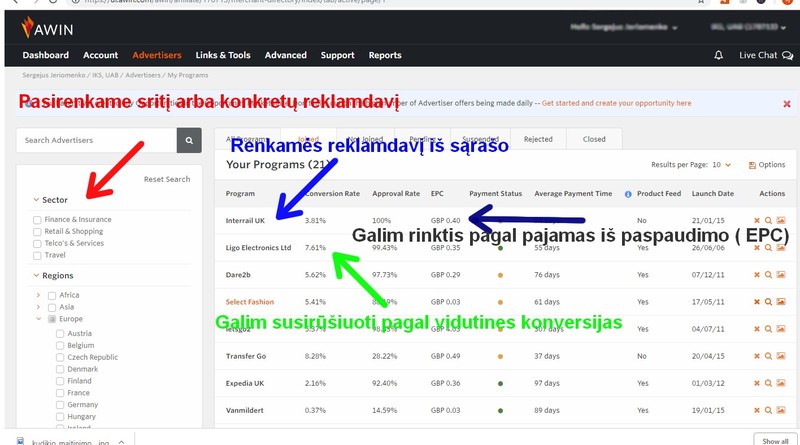Open the Select Fashion program link
Image resolution: width=800 pixels, height=445 pixels.
(x=250, y=302)
